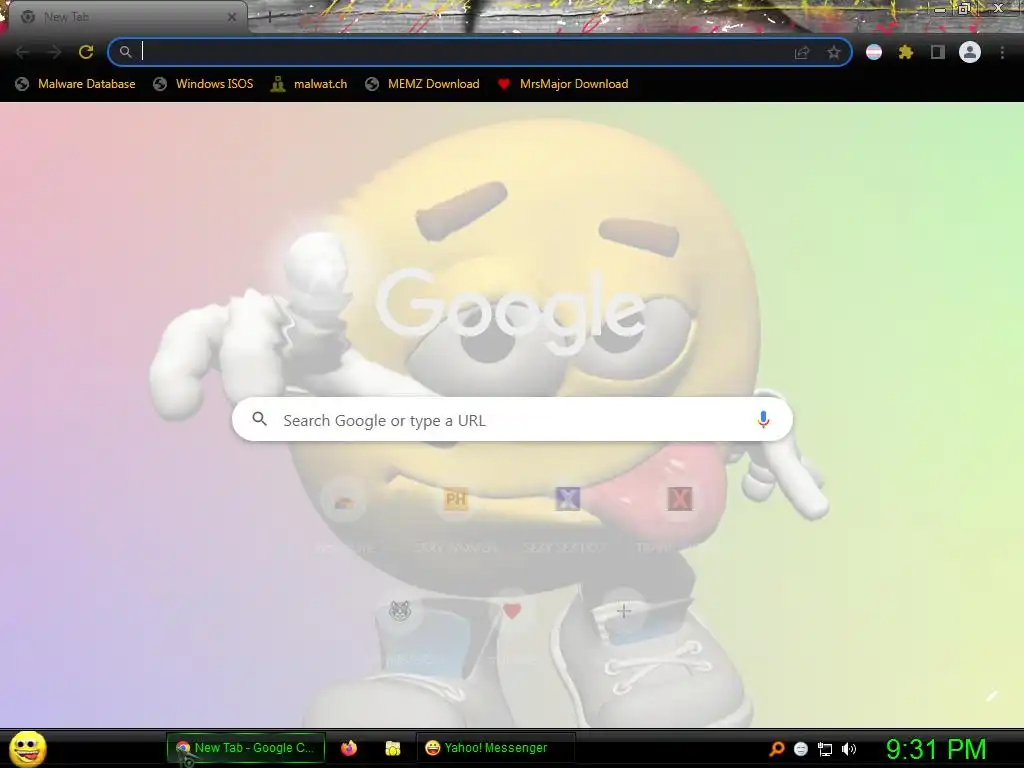Launch Firefox from the taskbar

point(349,748)
